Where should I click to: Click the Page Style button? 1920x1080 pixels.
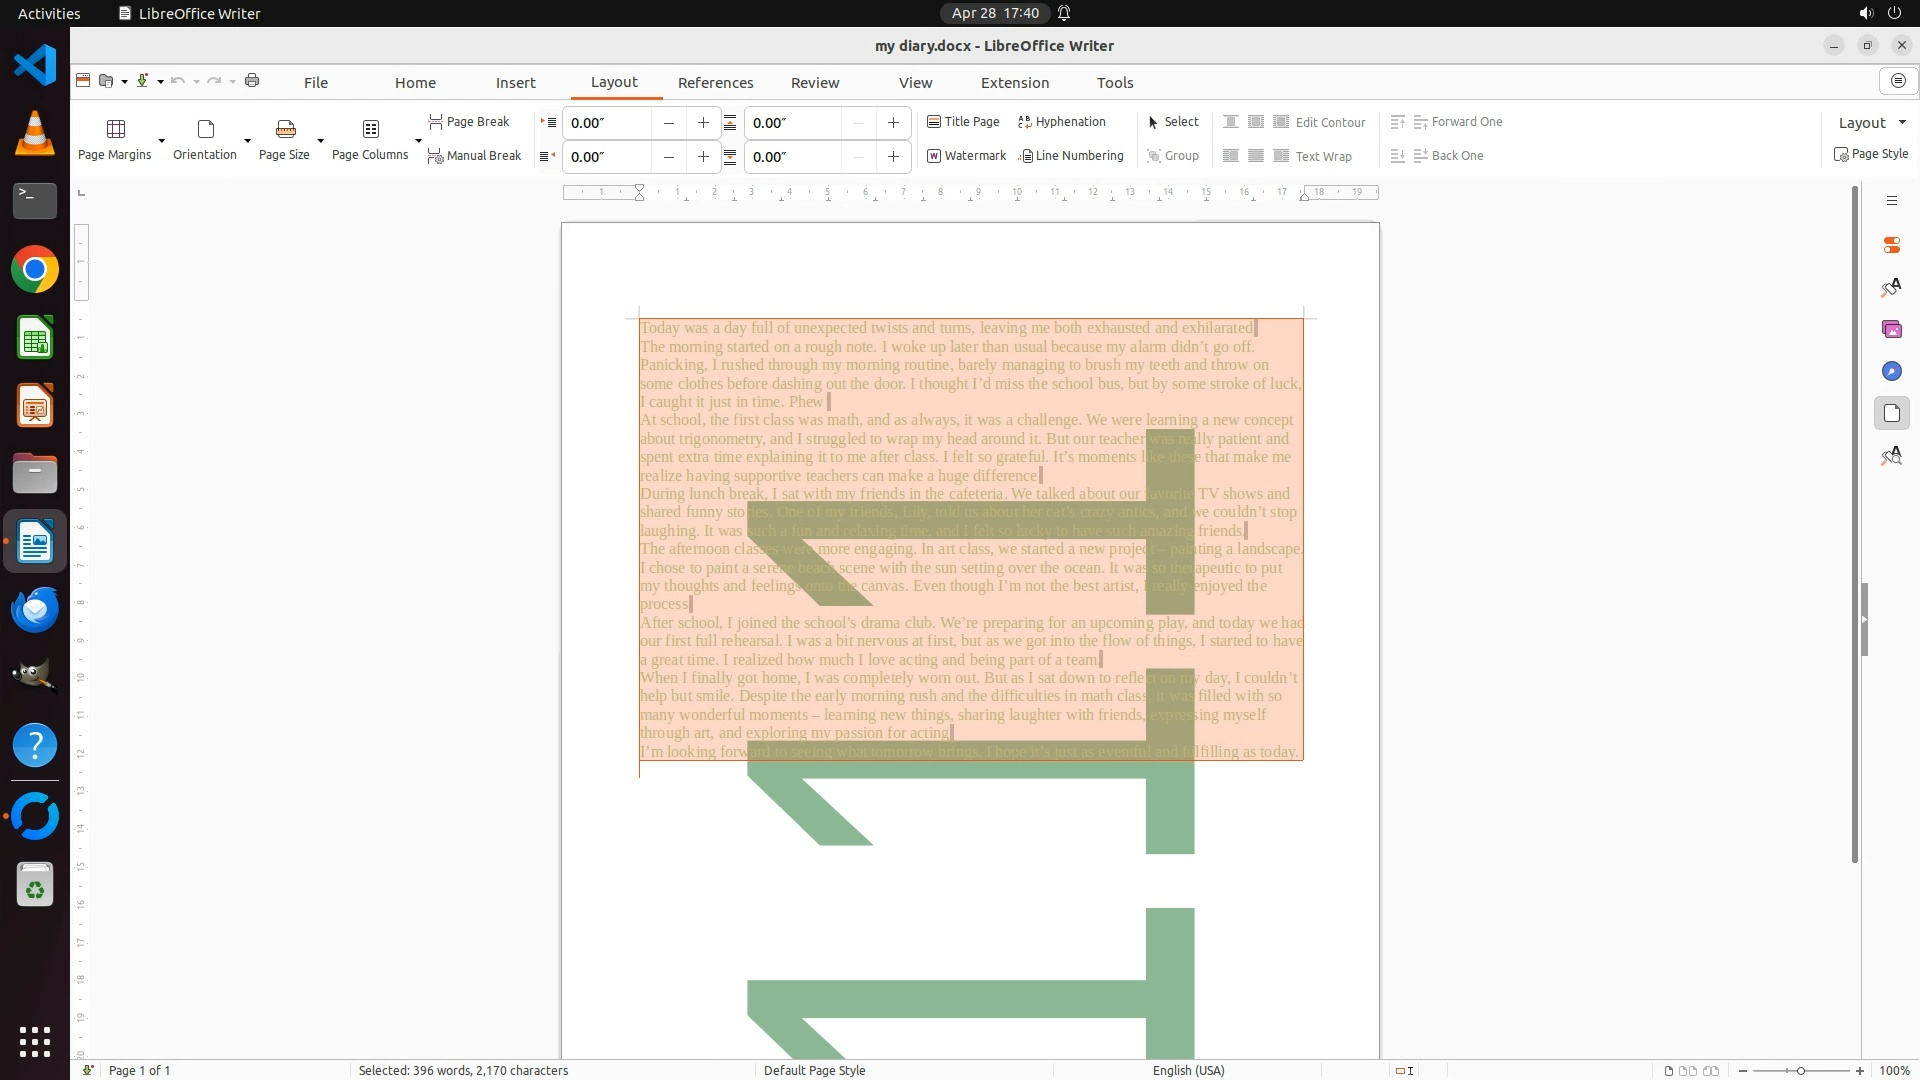coord(1870,154)
